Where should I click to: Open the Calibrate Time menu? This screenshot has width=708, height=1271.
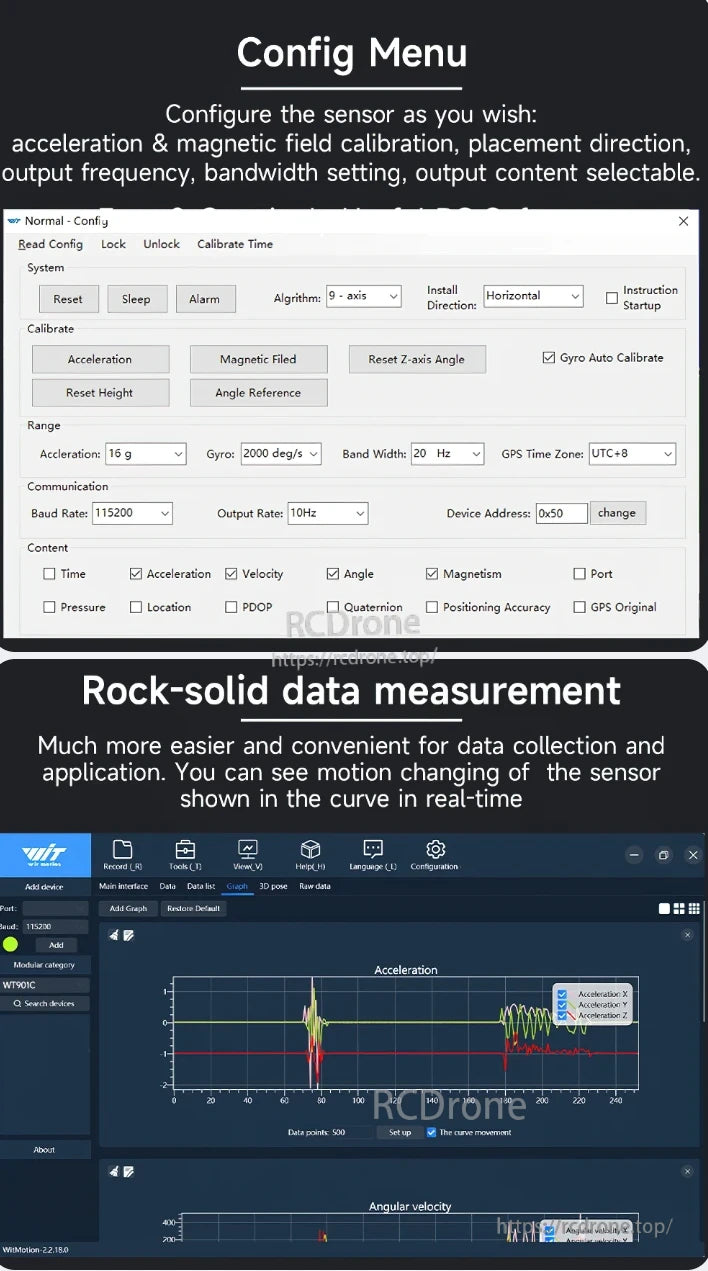point(235,244)
